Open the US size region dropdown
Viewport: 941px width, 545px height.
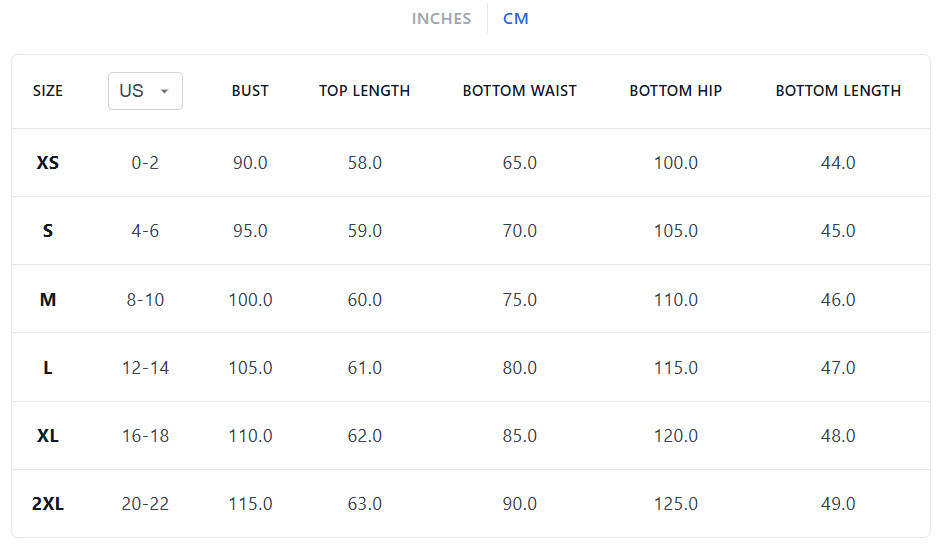point(144,91)
